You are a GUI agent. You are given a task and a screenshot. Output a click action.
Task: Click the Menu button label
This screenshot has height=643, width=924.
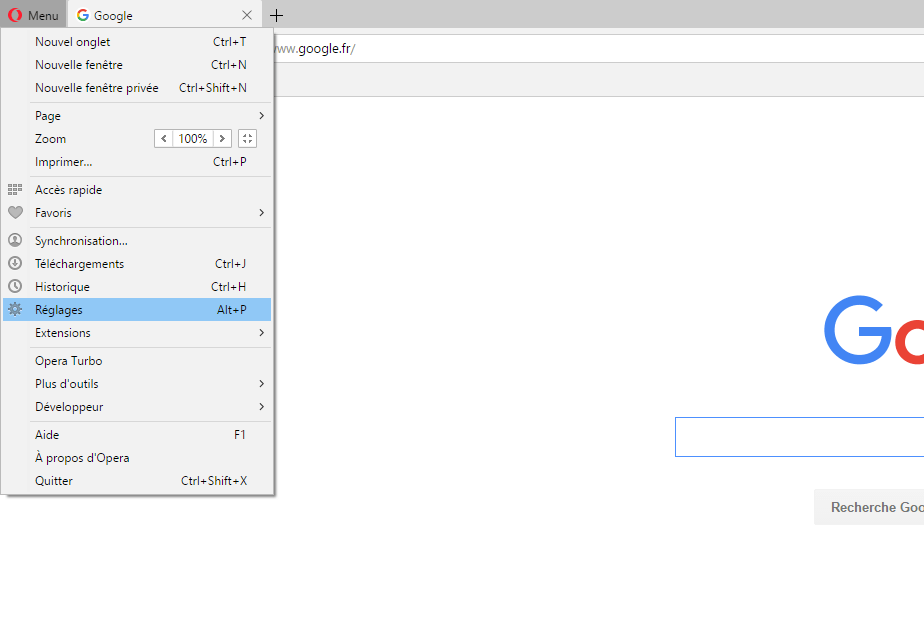(43, 16)
